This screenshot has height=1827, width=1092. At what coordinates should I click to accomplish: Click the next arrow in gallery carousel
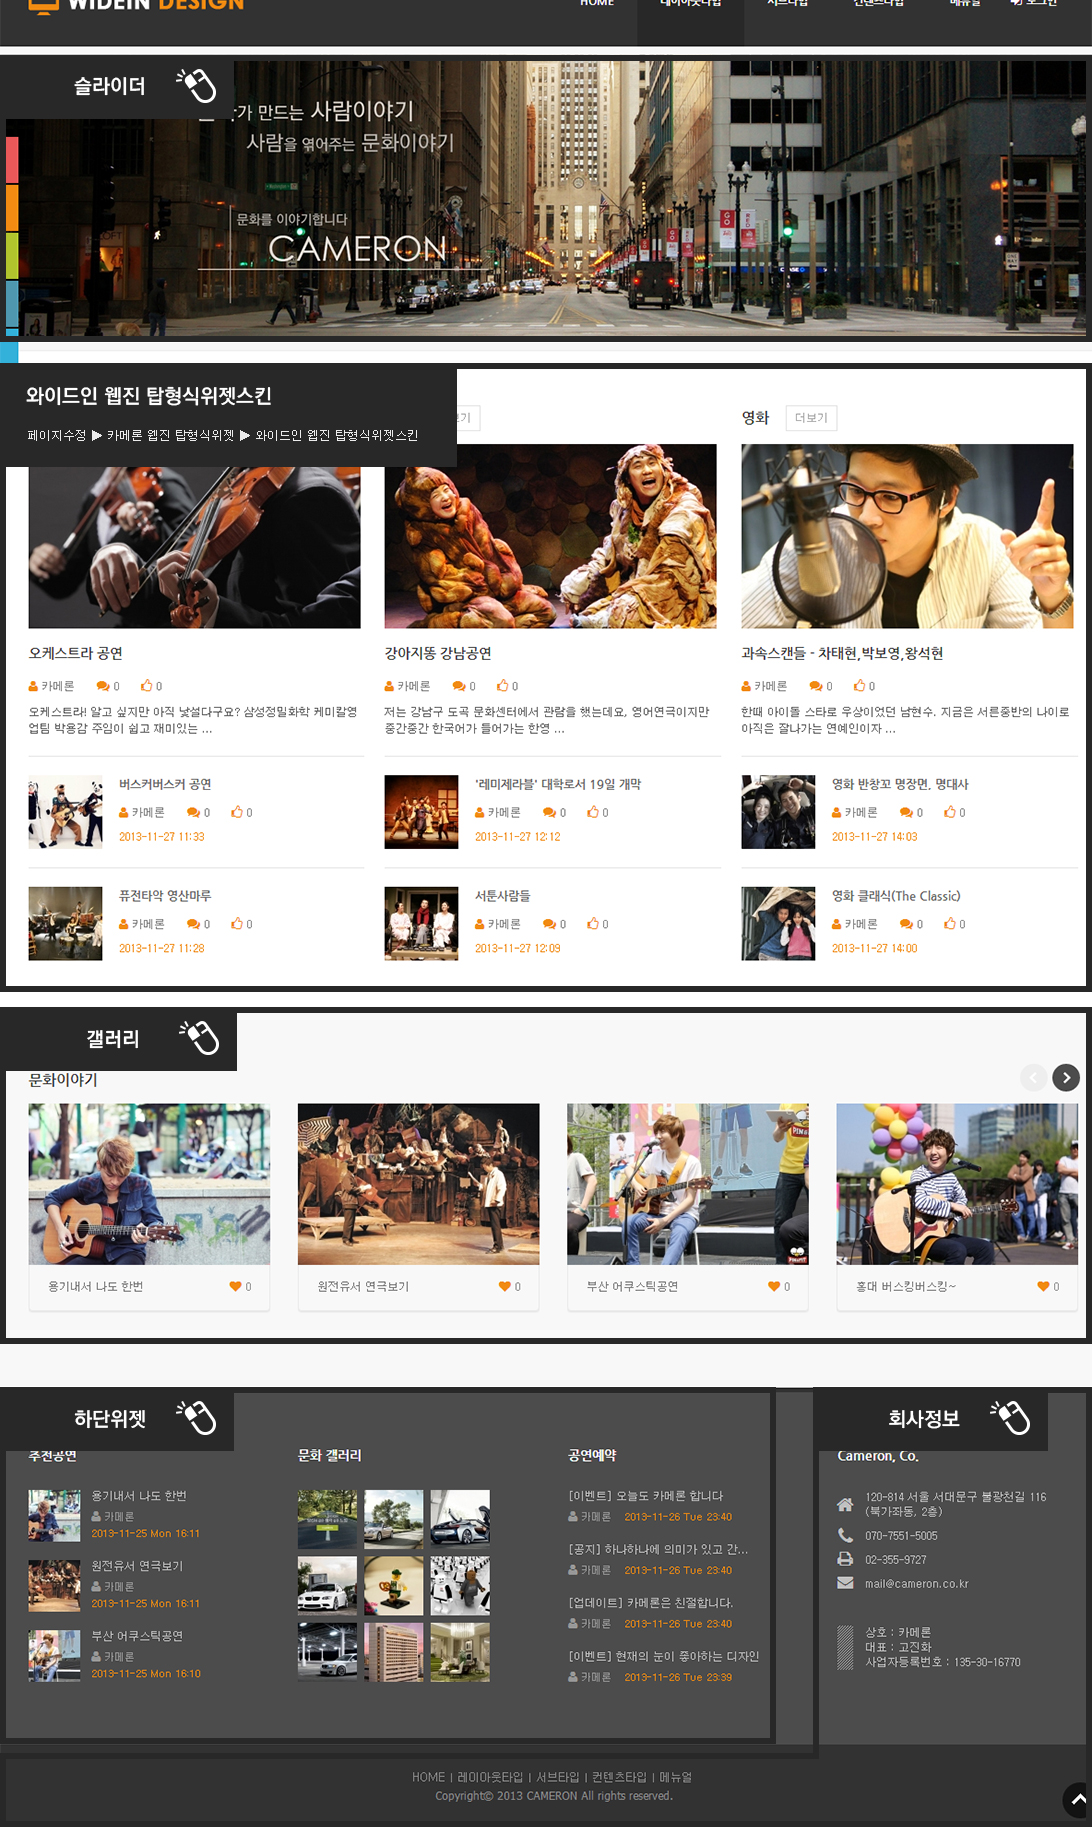(x=1066, y=1077)
